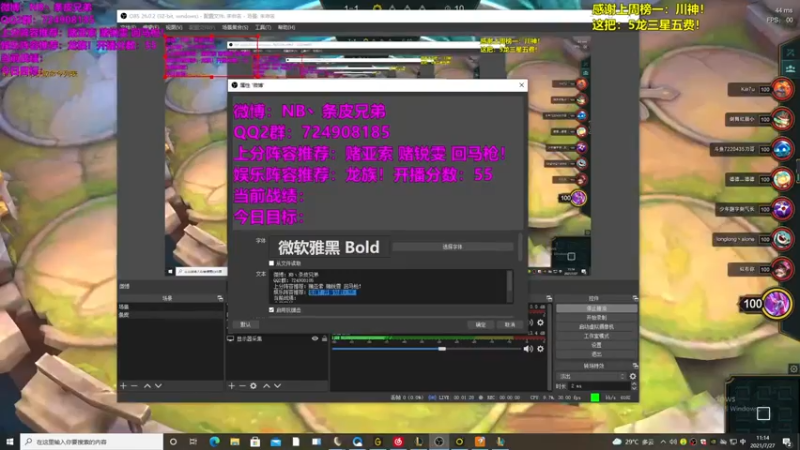800x450 pixels.
Task: Open transition properties gear icon
Action: click(633, 376)
